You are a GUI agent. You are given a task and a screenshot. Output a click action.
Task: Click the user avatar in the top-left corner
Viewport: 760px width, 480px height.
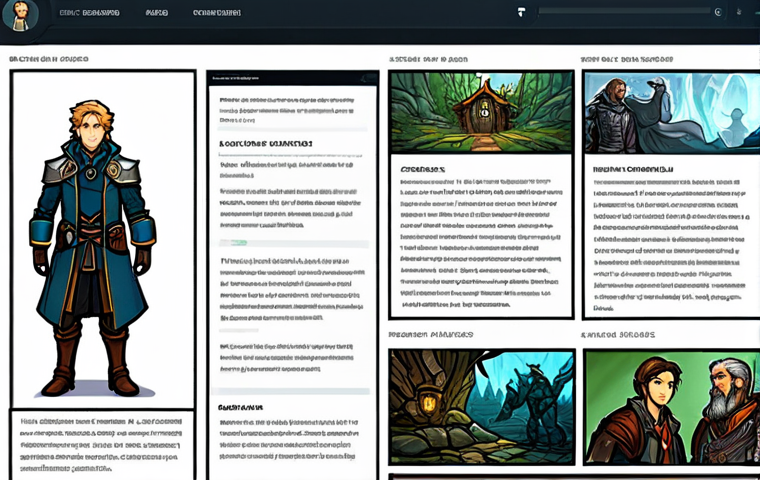coord(20,14)
